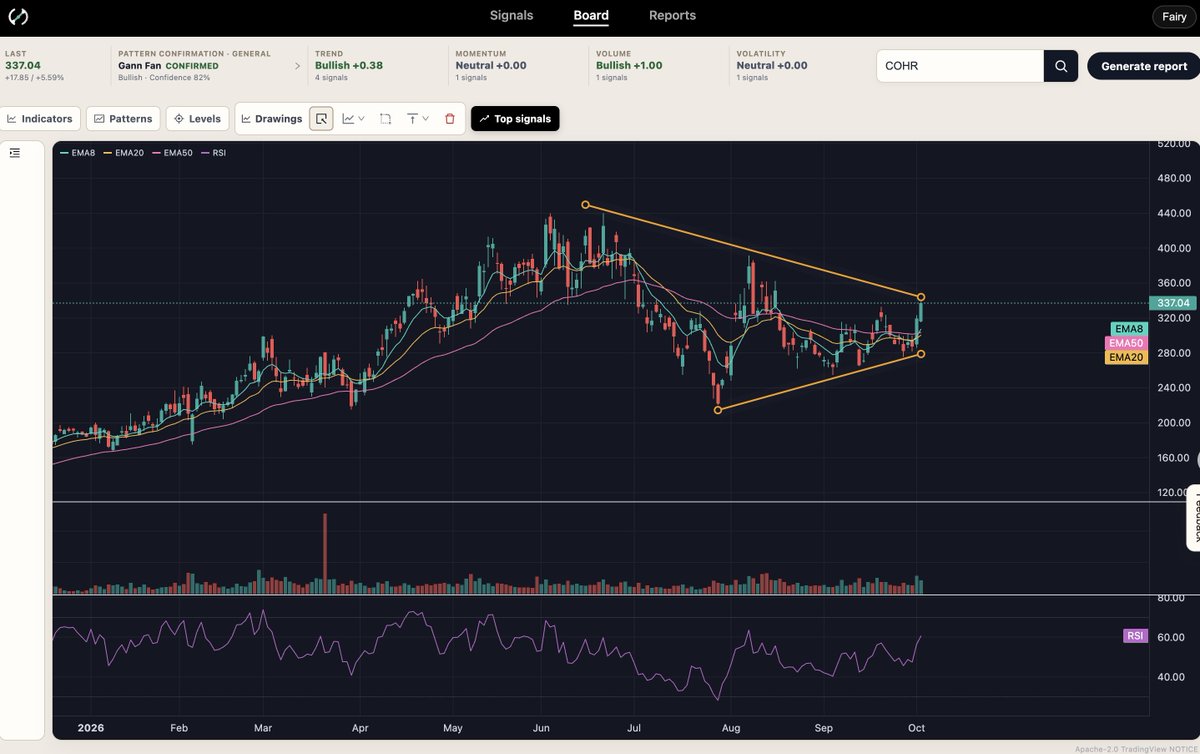
Task: Open the Patterns panel
Action: coord(123,118)
